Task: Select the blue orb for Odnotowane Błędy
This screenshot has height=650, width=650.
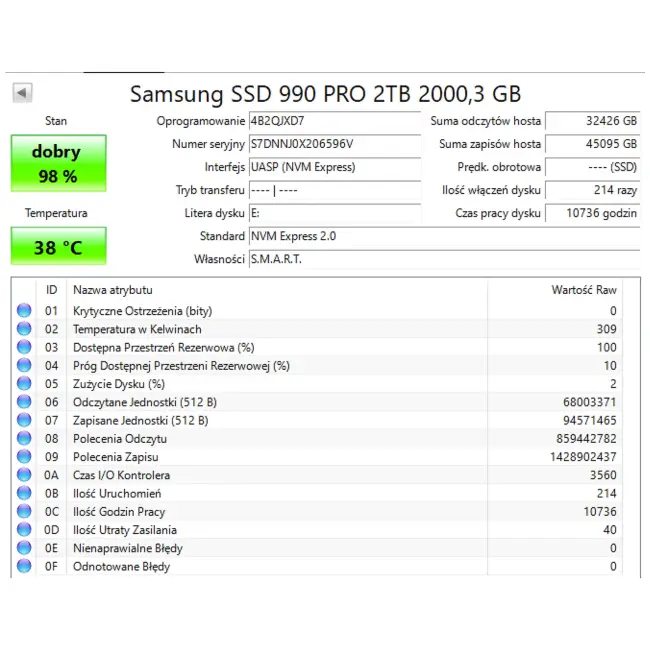Action: 24,565
